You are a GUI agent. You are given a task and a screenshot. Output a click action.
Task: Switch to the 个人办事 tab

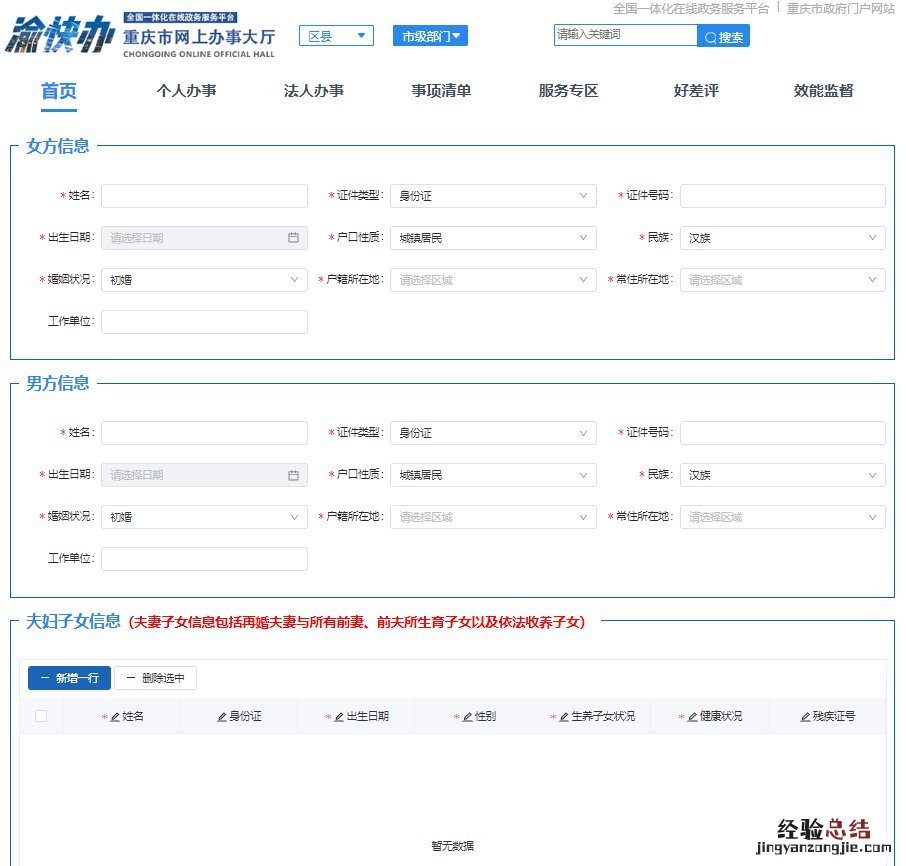point(186,91)
